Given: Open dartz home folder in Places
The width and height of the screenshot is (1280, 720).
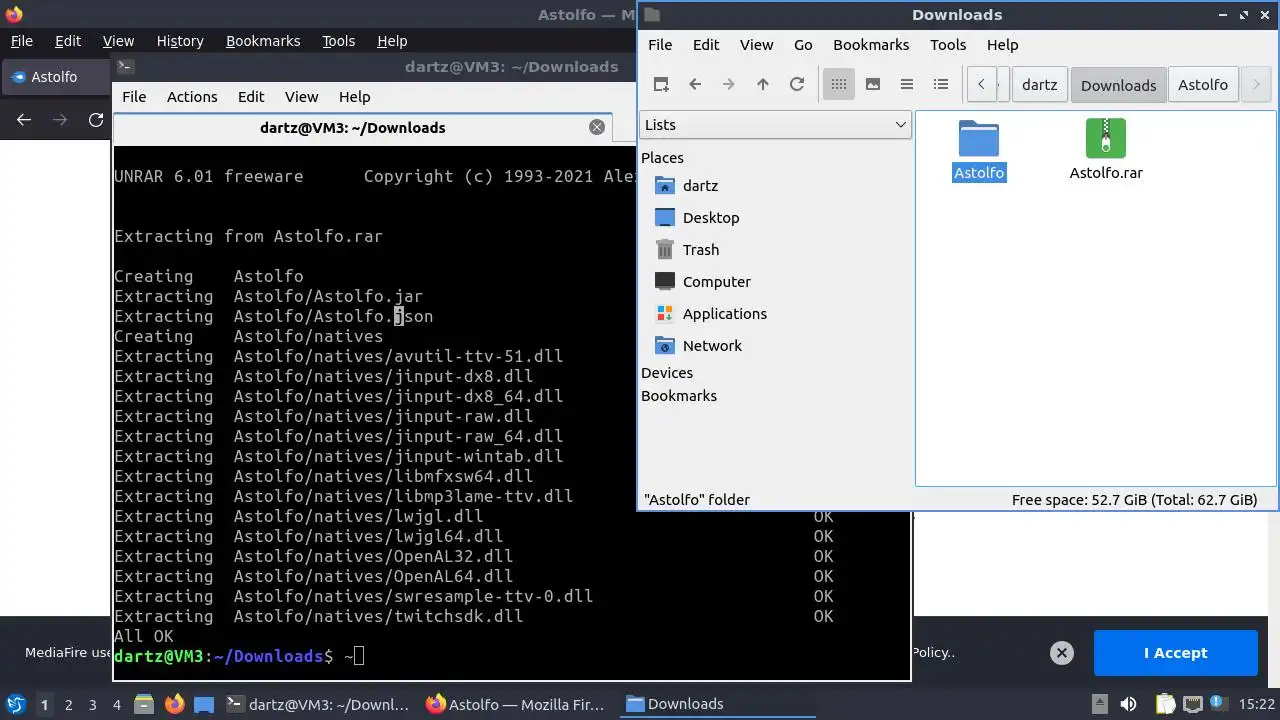Looking at the screenshot, I should point(700,185).
